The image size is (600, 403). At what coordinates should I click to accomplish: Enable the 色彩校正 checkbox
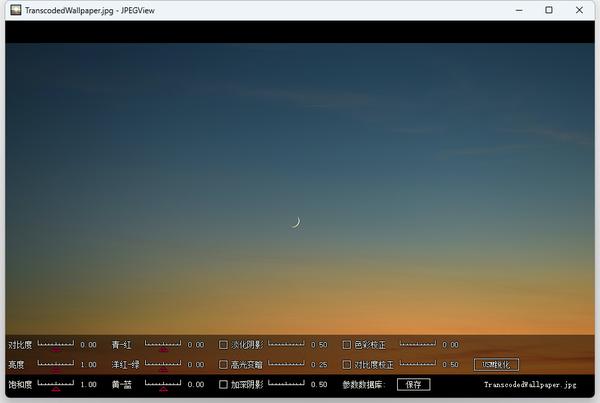[346, 344]
